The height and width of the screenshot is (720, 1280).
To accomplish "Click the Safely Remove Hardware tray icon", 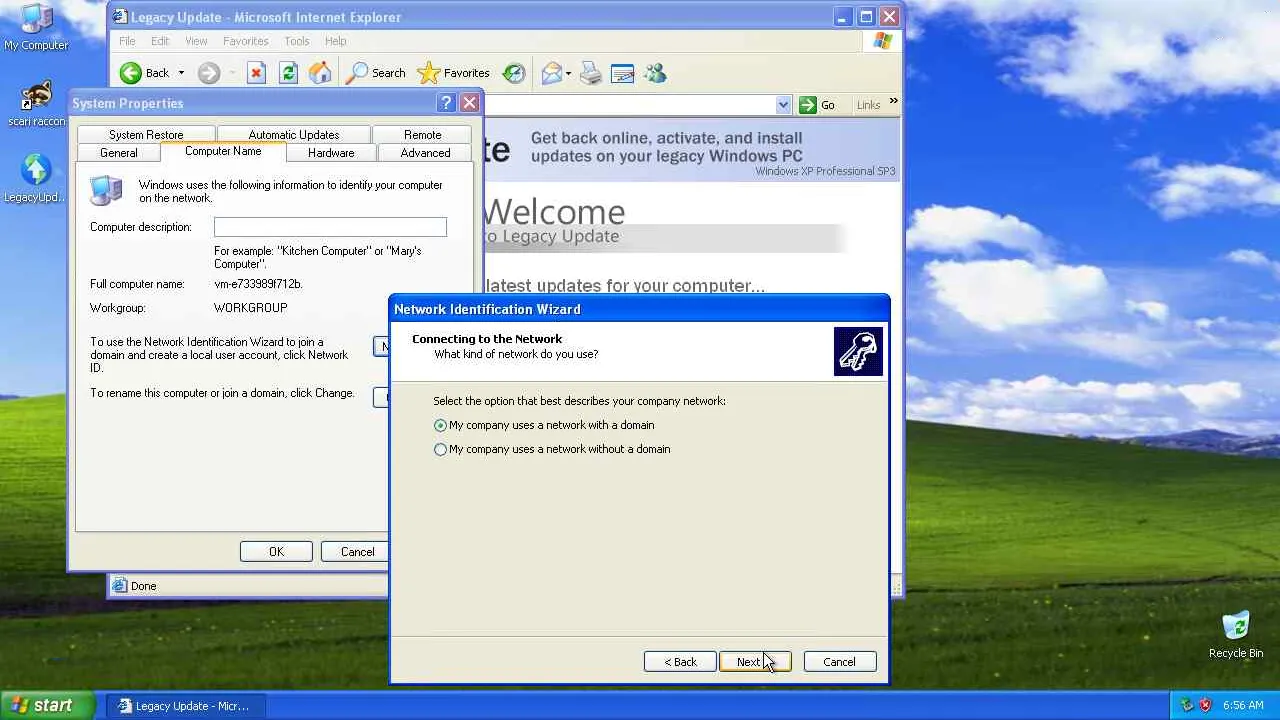I will coord(1187,705).
